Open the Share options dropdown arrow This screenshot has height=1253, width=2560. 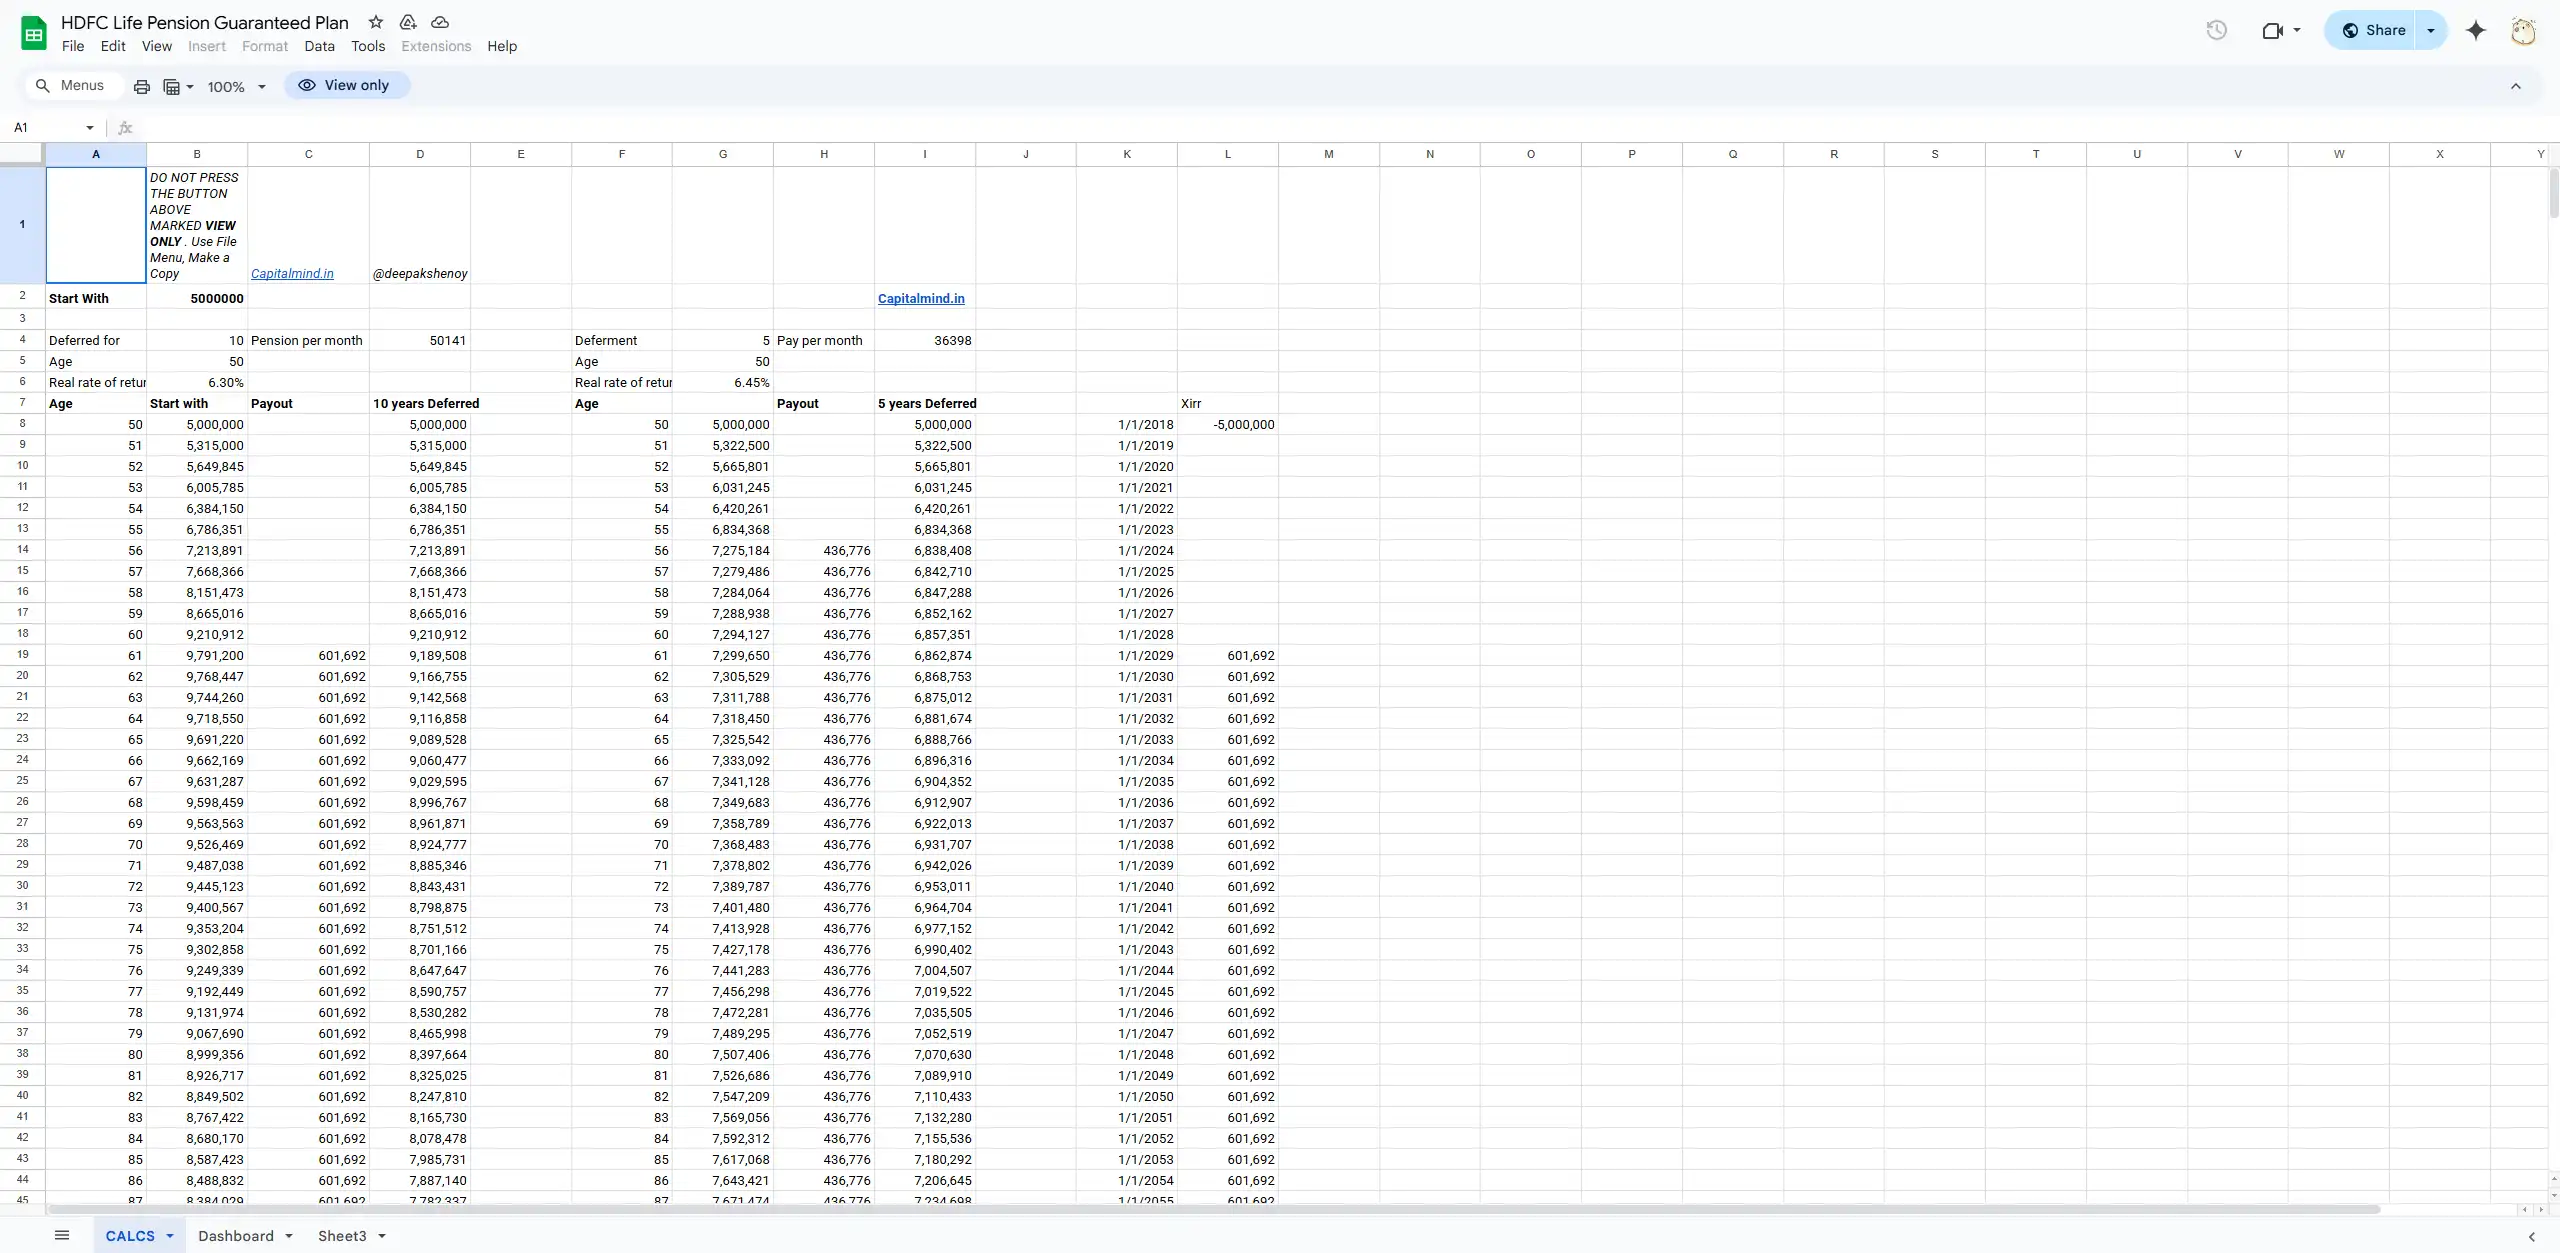click(x=2431, y=30)
